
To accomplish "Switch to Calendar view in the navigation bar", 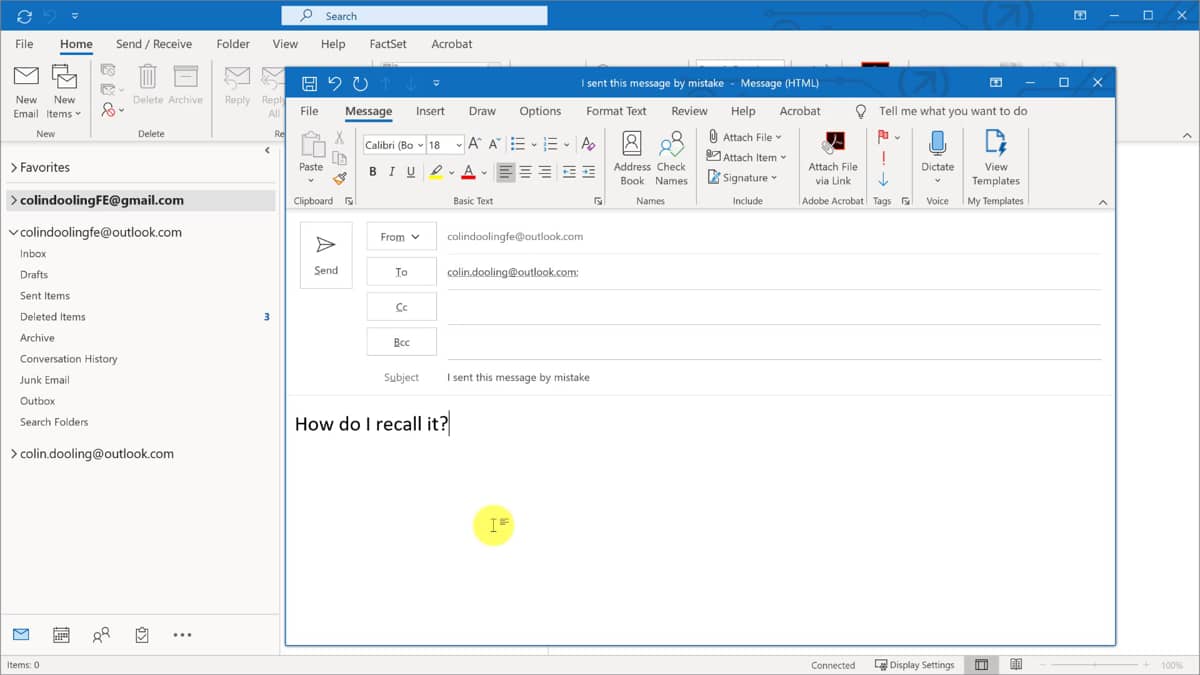I will coord(61,634).
